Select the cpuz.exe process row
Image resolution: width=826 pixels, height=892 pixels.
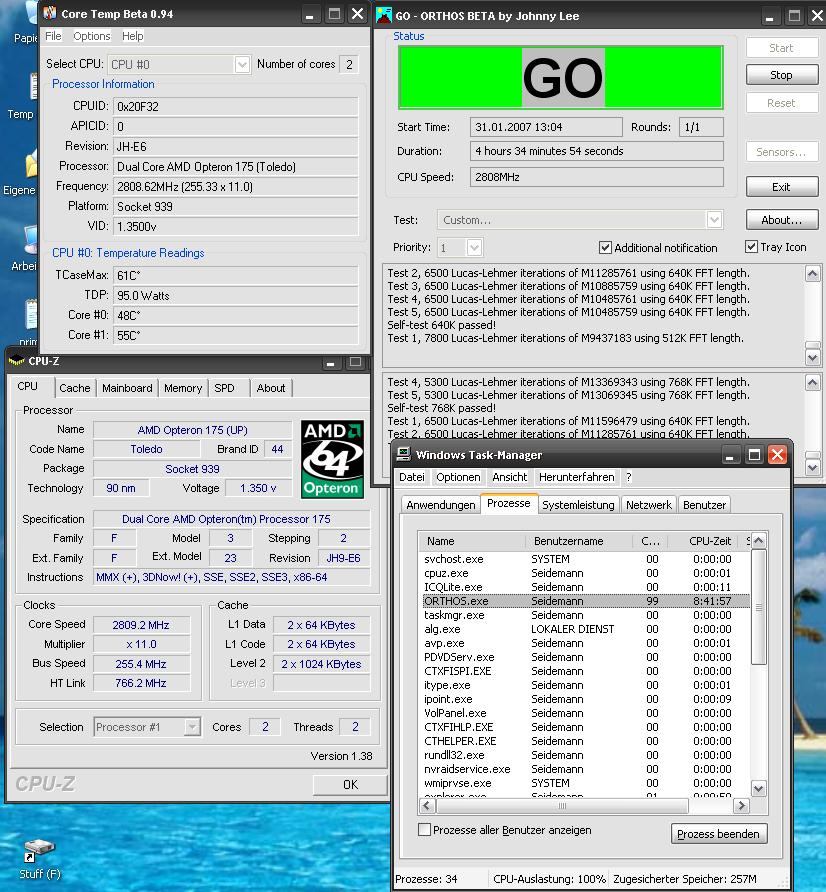pyautogui.click(x=585, y=573)
